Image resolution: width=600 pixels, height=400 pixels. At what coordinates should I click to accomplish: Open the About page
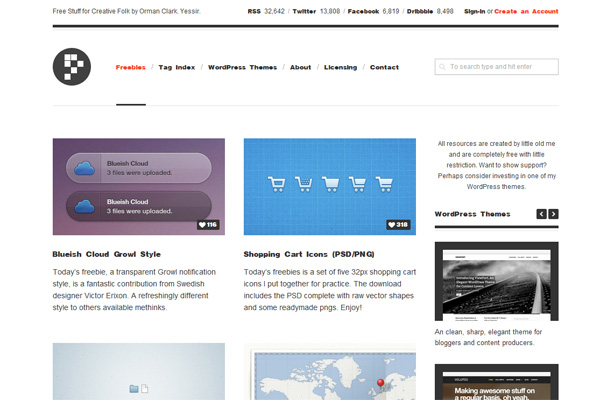click(x=300, y=67)
